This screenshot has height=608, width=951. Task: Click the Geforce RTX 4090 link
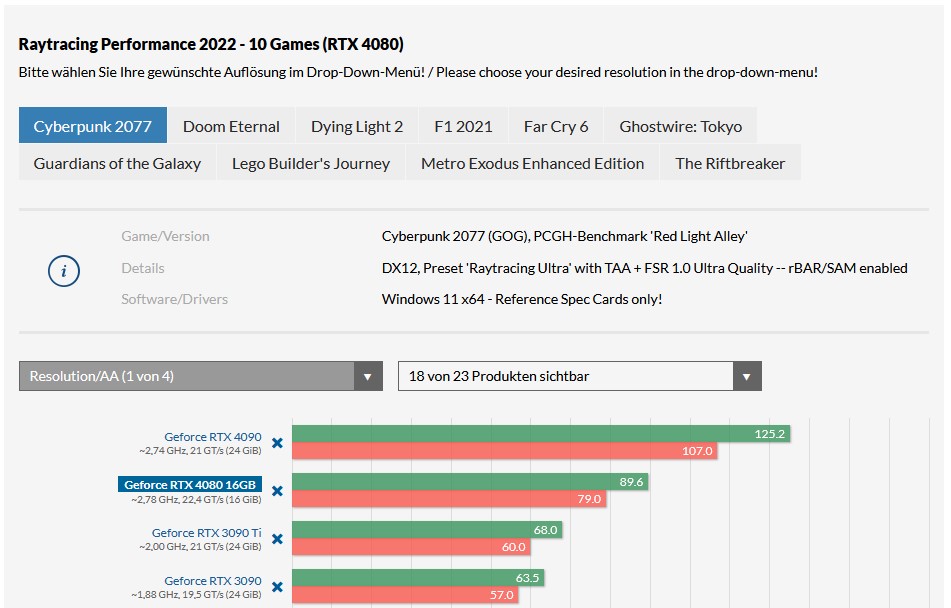pyautogui.click(x=213, y=437)
